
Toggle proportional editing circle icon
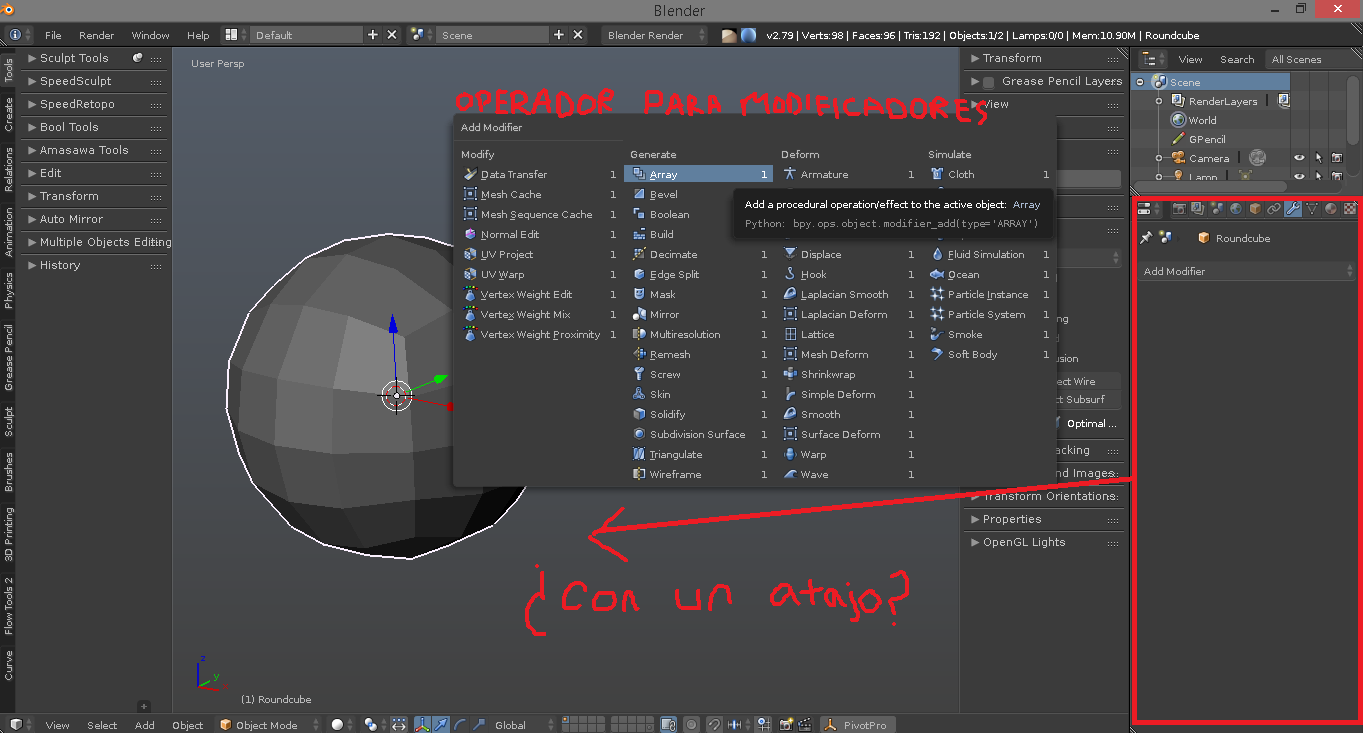[x=692, y=725]
